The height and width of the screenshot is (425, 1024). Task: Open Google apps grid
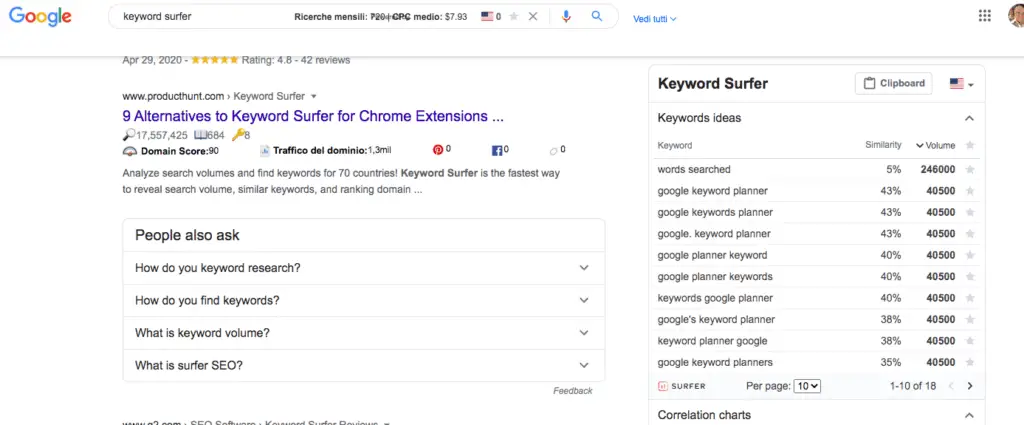click(x=985, y=16)
